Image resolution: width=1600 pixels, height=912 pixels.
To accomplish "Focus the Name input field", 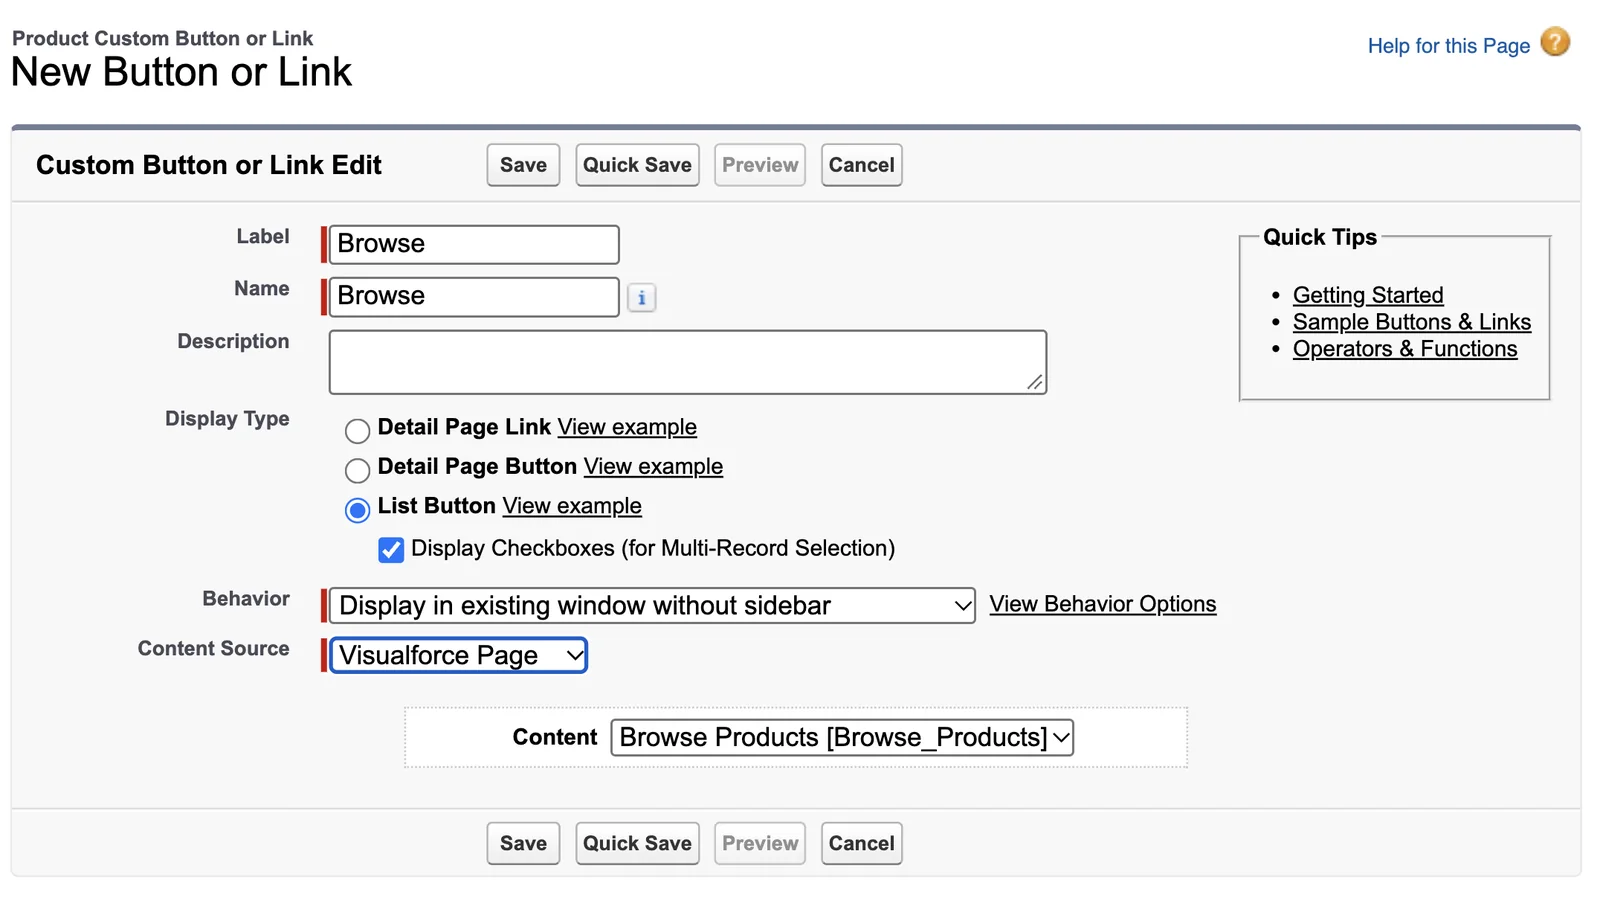I will point(474,297).
